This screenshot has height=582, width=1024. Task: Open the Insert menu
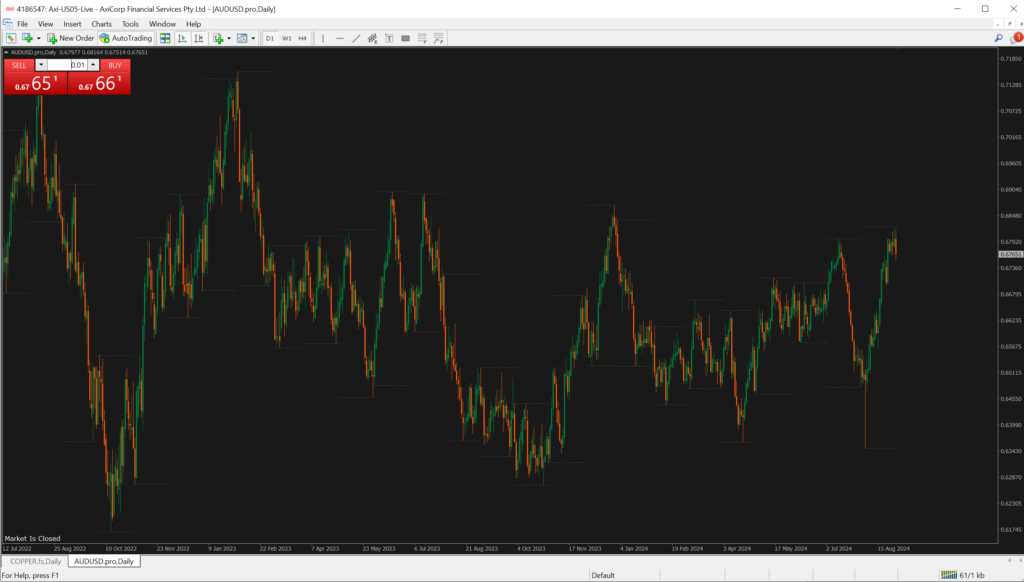tap(72, 24)
